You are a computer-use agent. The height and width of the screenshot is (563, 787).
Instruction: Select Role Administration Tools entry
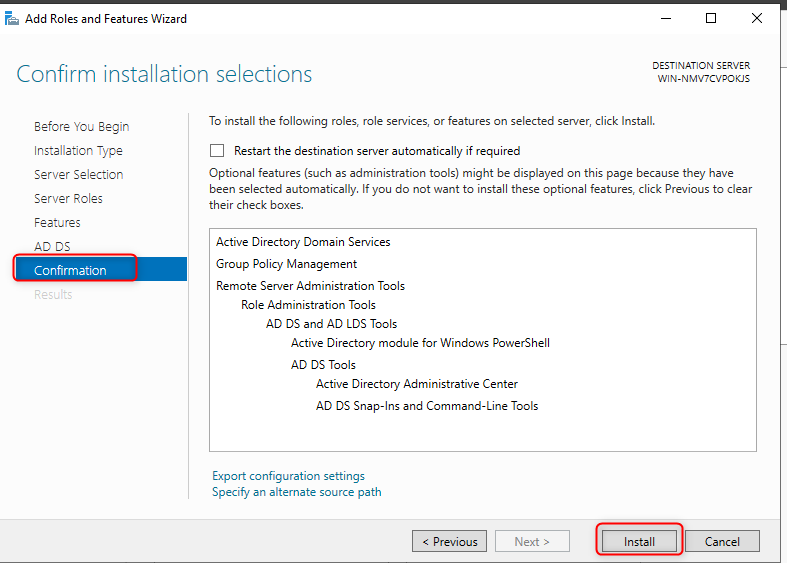click(x=308, y=305)
